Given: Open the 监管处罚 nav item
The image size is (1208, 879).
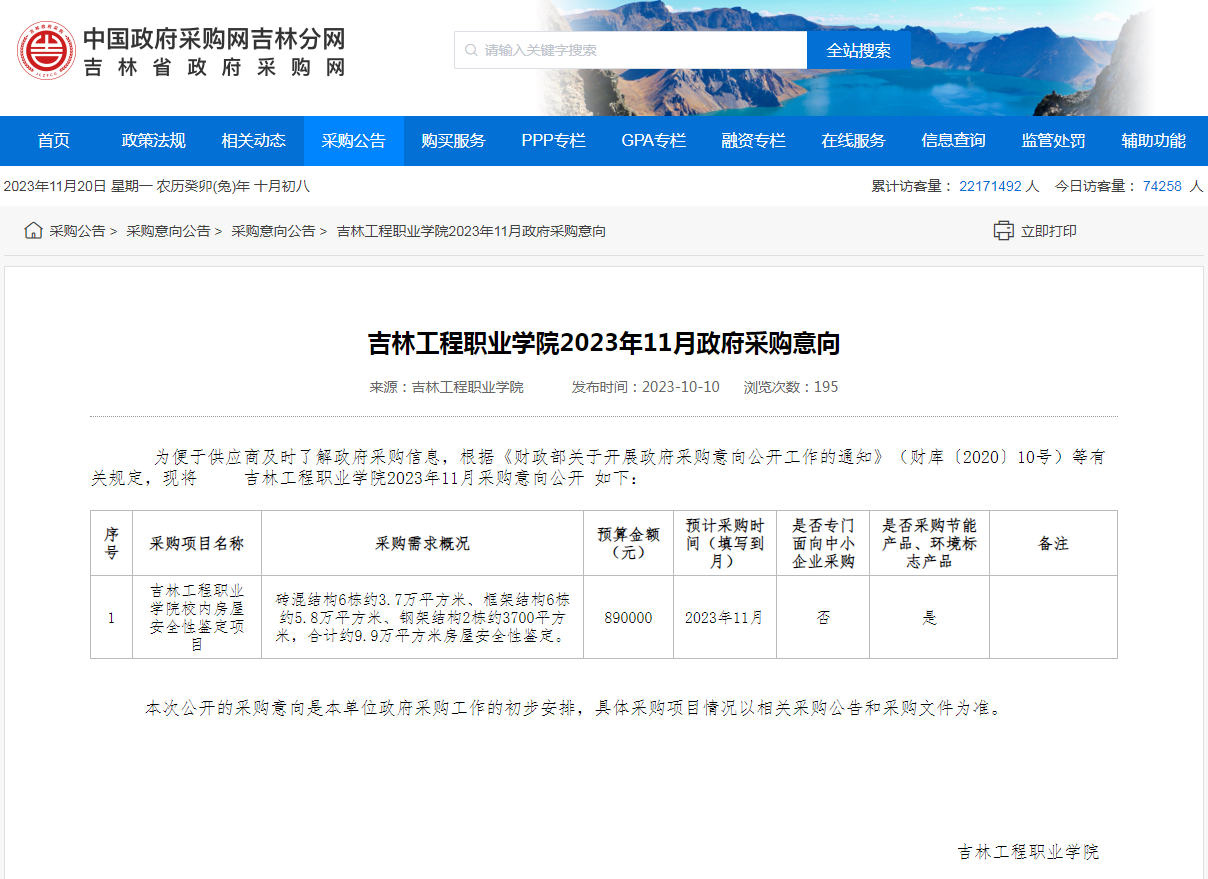Looking at the screenshot, I should pyautogui.click(x=1053, y=141).
